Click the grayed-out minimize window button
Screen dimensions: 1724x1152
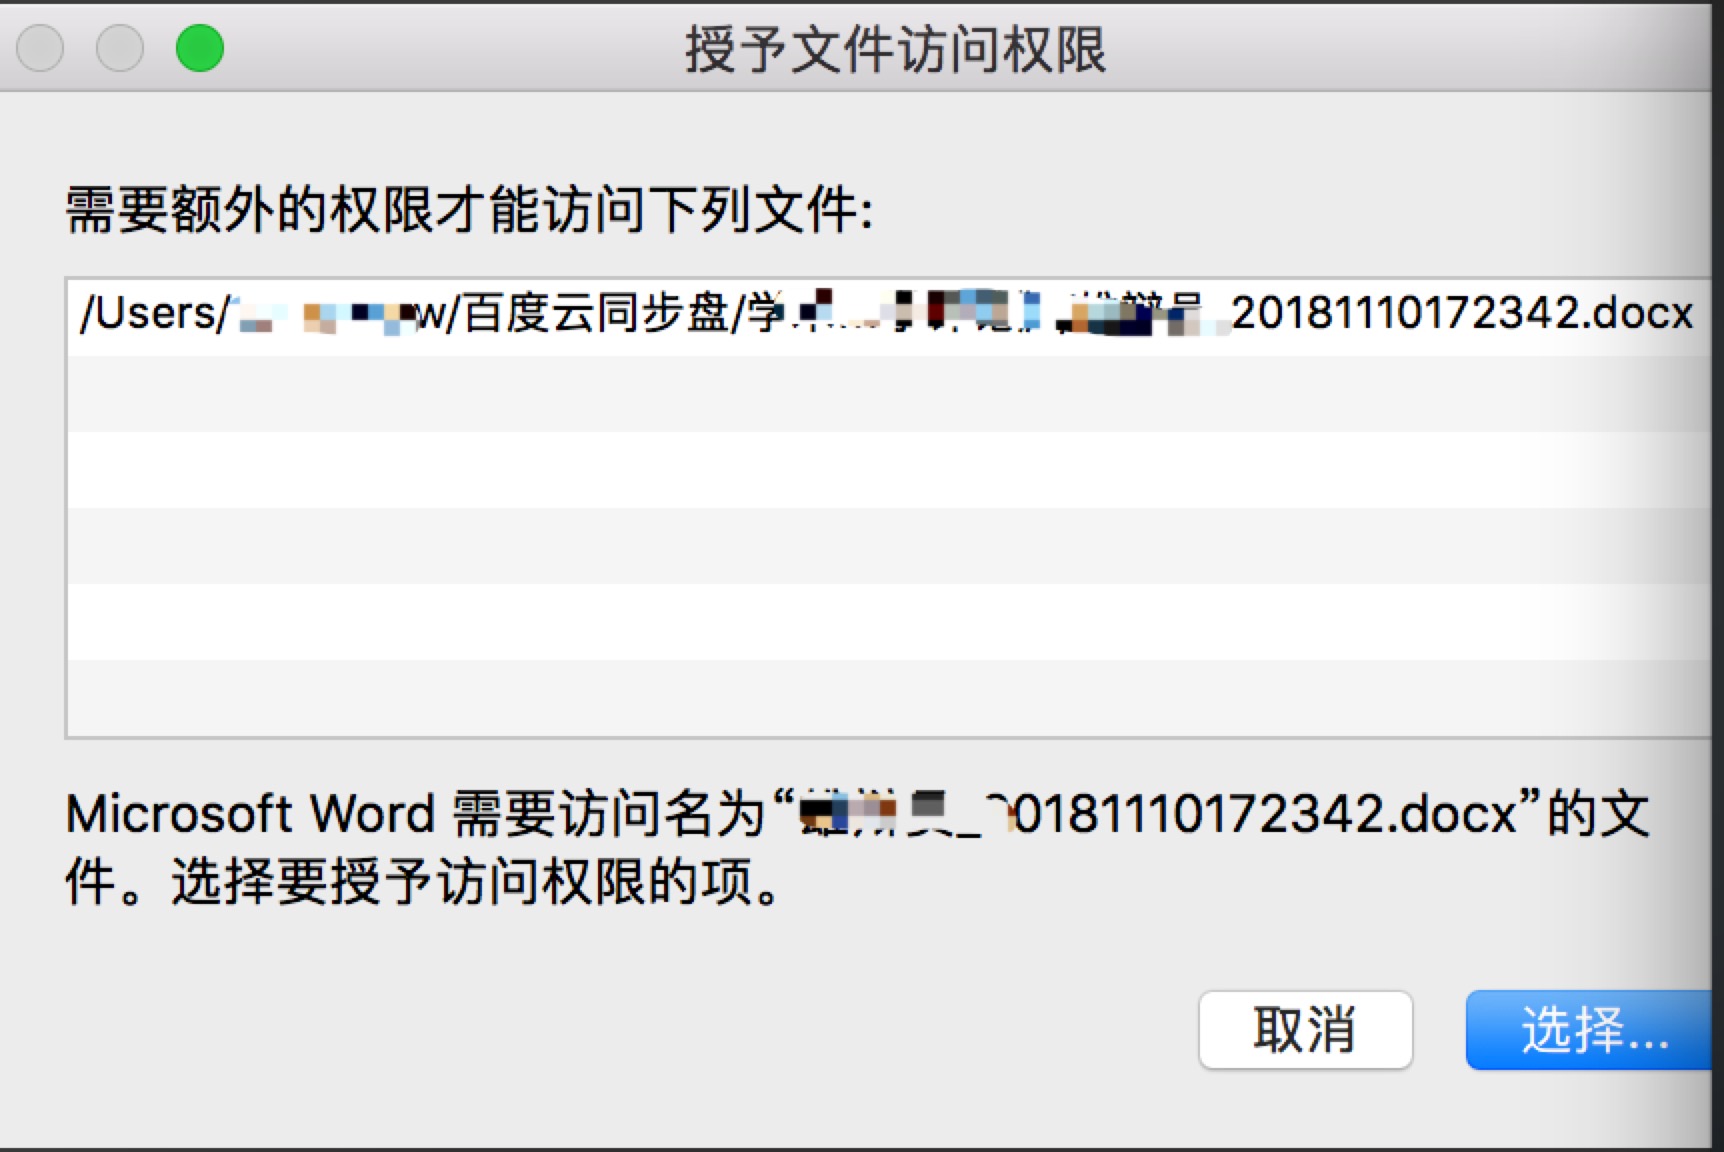(120, 48)
